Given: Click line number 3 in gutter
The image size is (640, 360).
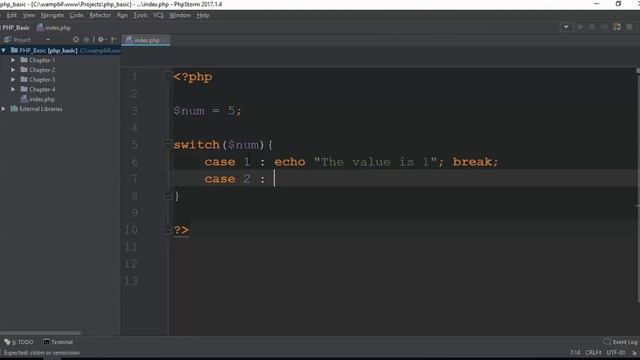Looking at the screenshot, I should click(x=134, y=111).
